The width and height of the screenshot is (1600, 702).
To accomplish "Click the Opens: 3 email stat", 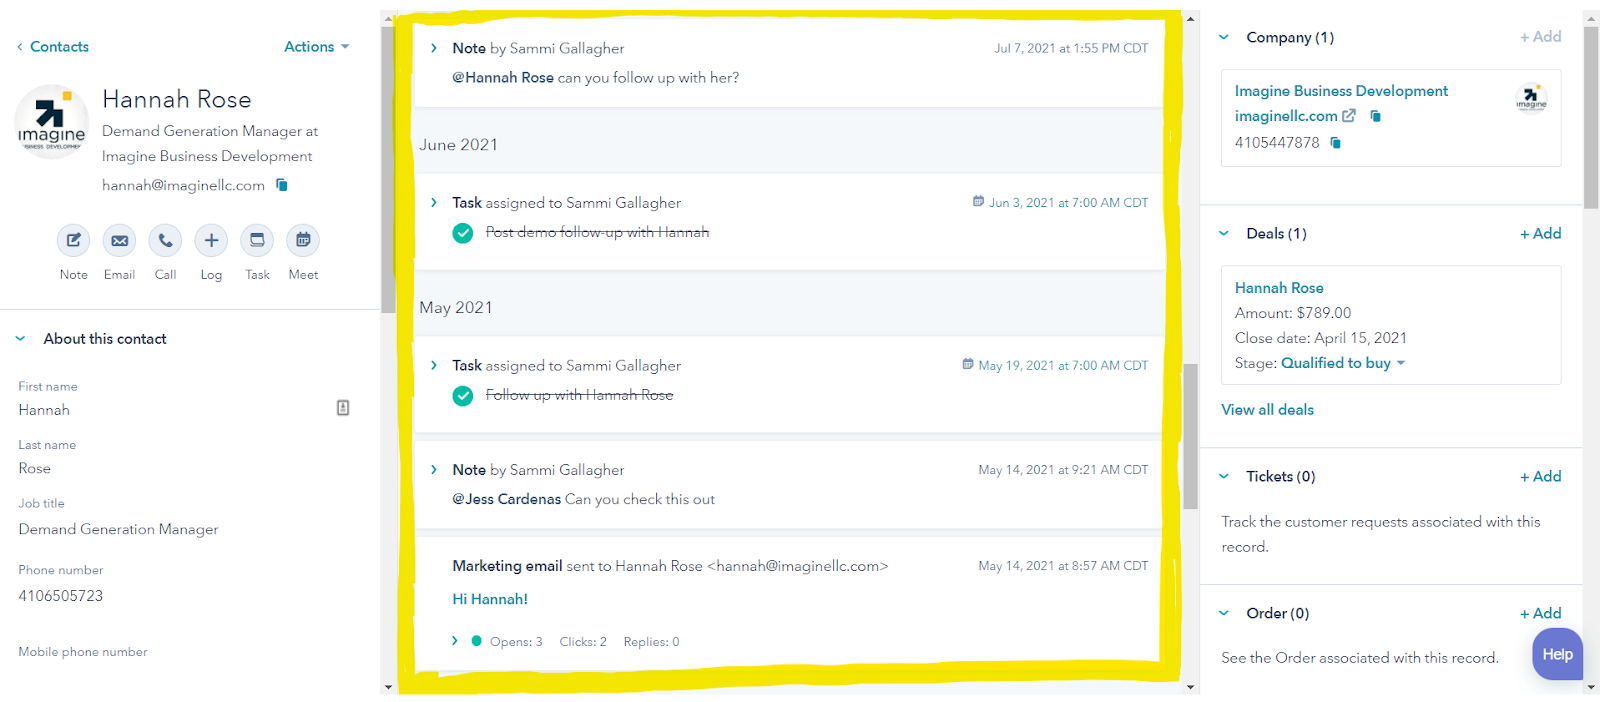I will (516, 642).
